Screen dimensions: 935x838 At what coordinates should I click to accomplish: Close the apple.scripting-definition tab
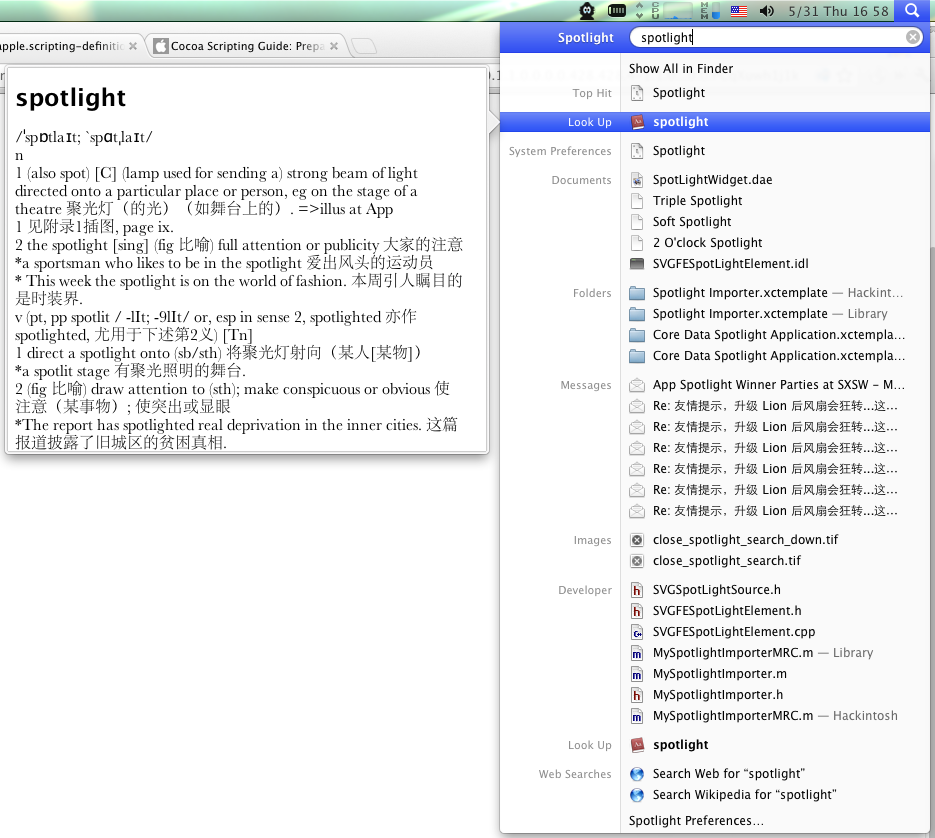pyautogui.click(x=132, y=46)
